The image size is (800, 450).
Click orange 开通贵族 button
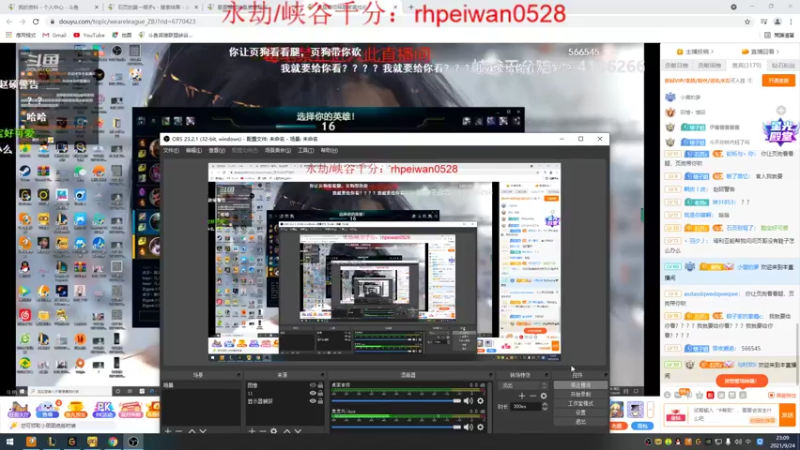coord(778,81)
